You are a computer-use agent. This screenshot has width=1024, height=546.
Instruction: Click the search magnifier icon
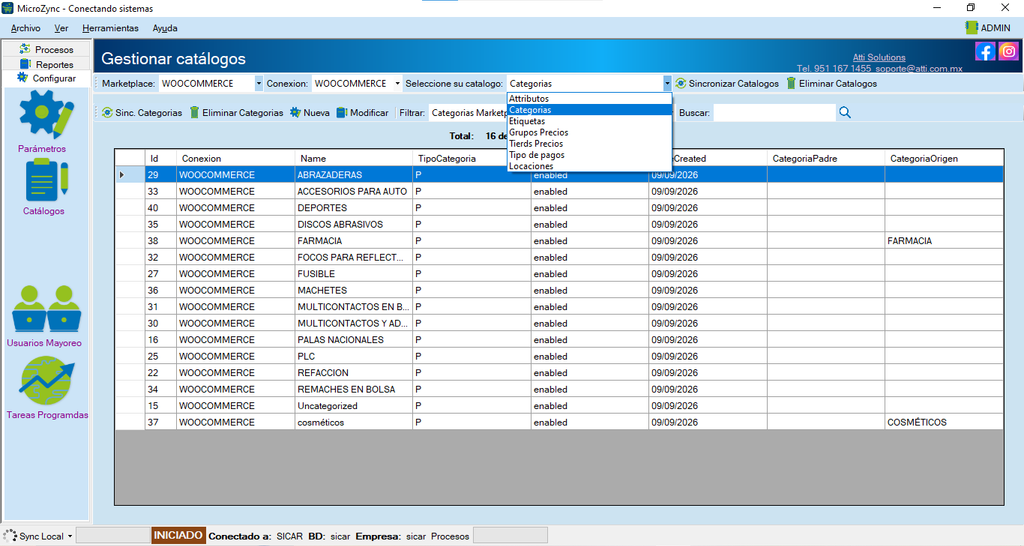click(x=845, y=112)
